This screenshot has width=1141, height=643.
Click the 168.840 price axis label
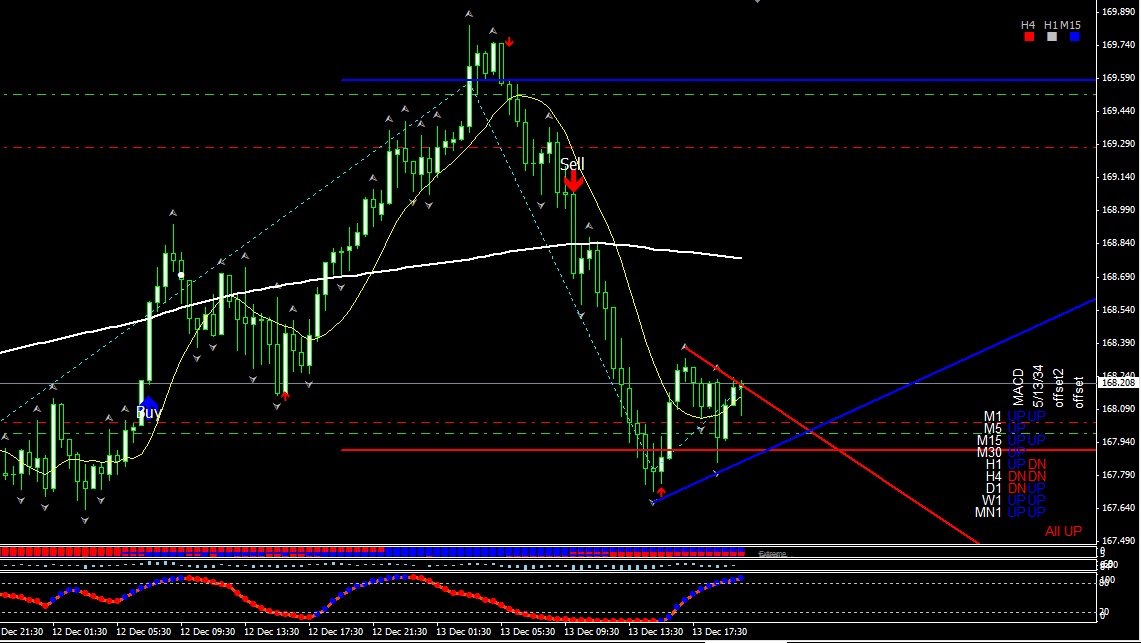[1119, 243]
